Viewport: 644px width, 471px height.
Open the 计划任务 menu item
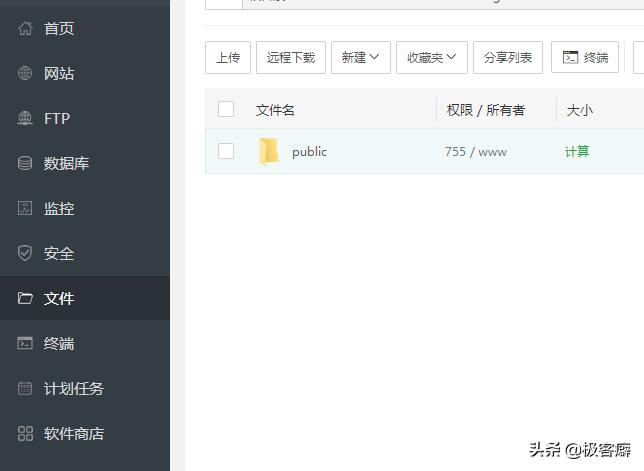coord(85,388)
